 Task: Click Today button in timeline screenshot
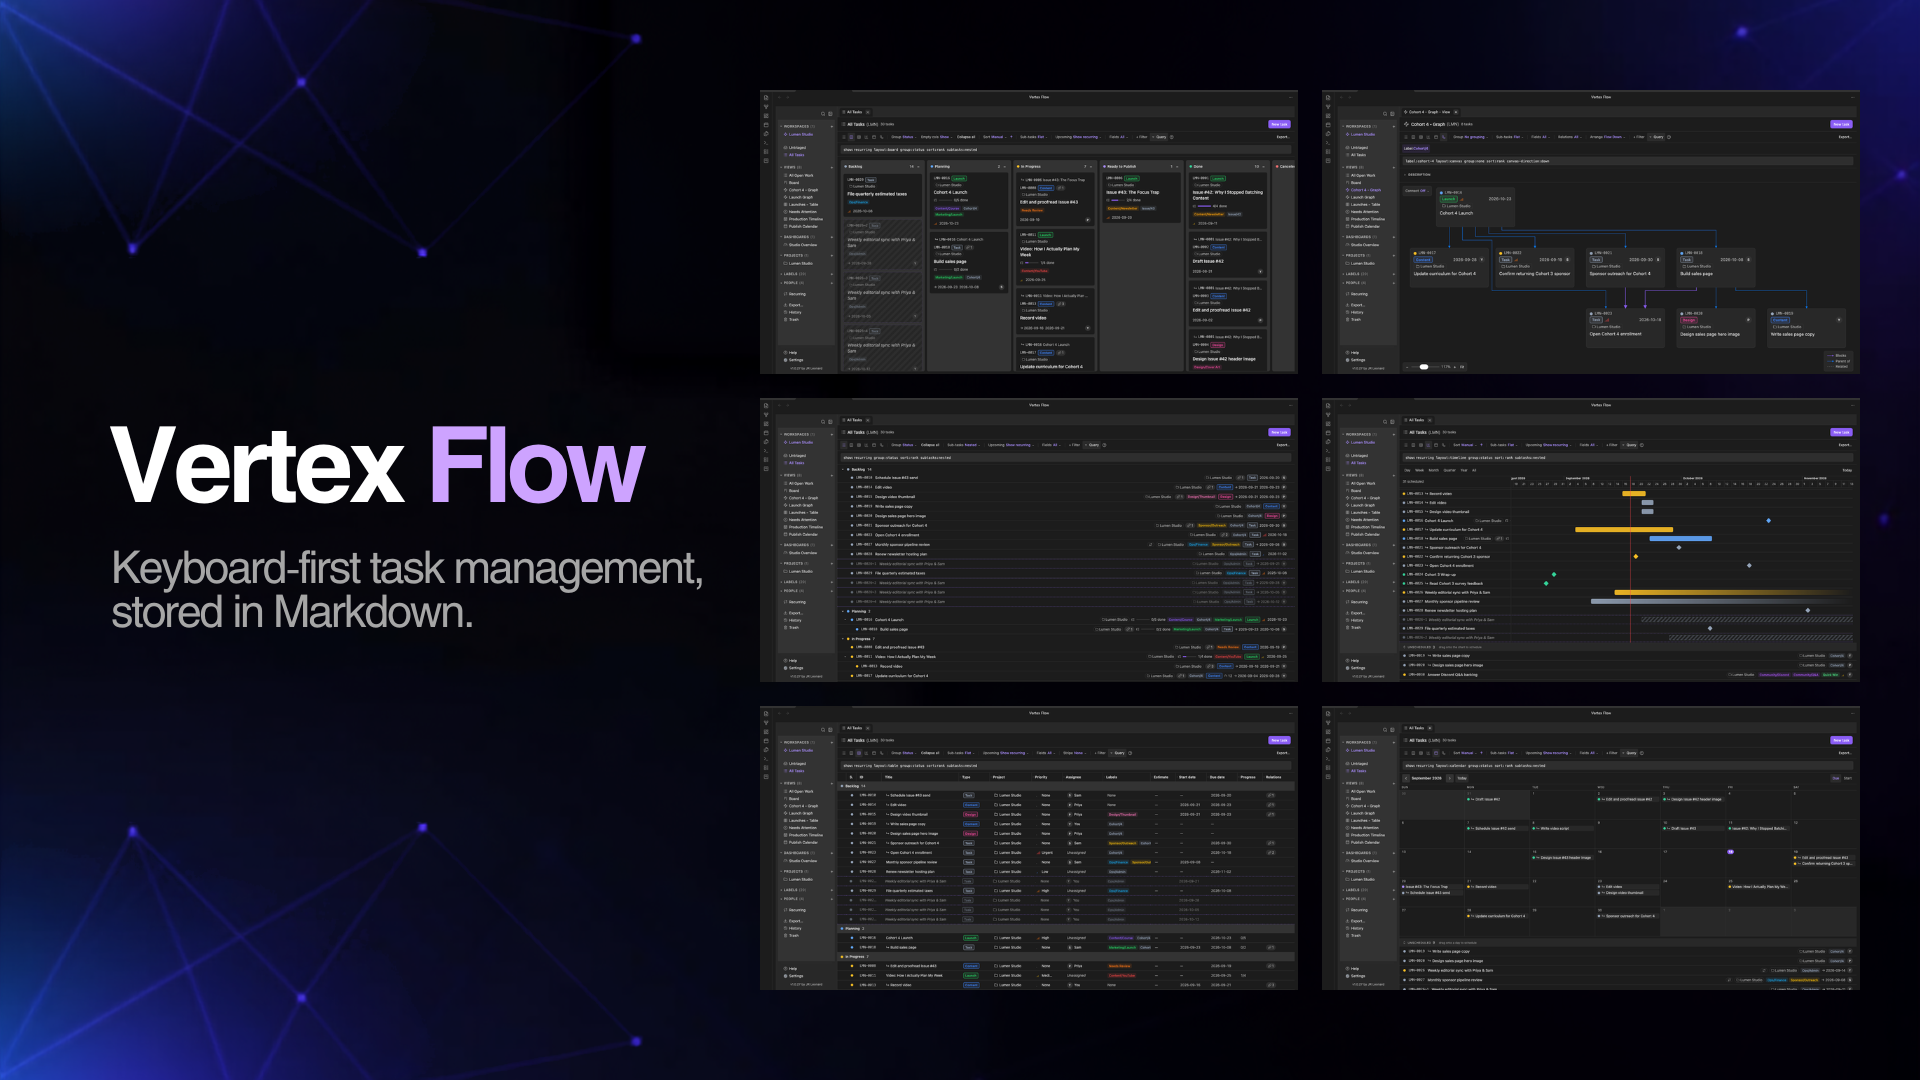coord(1847,470)
